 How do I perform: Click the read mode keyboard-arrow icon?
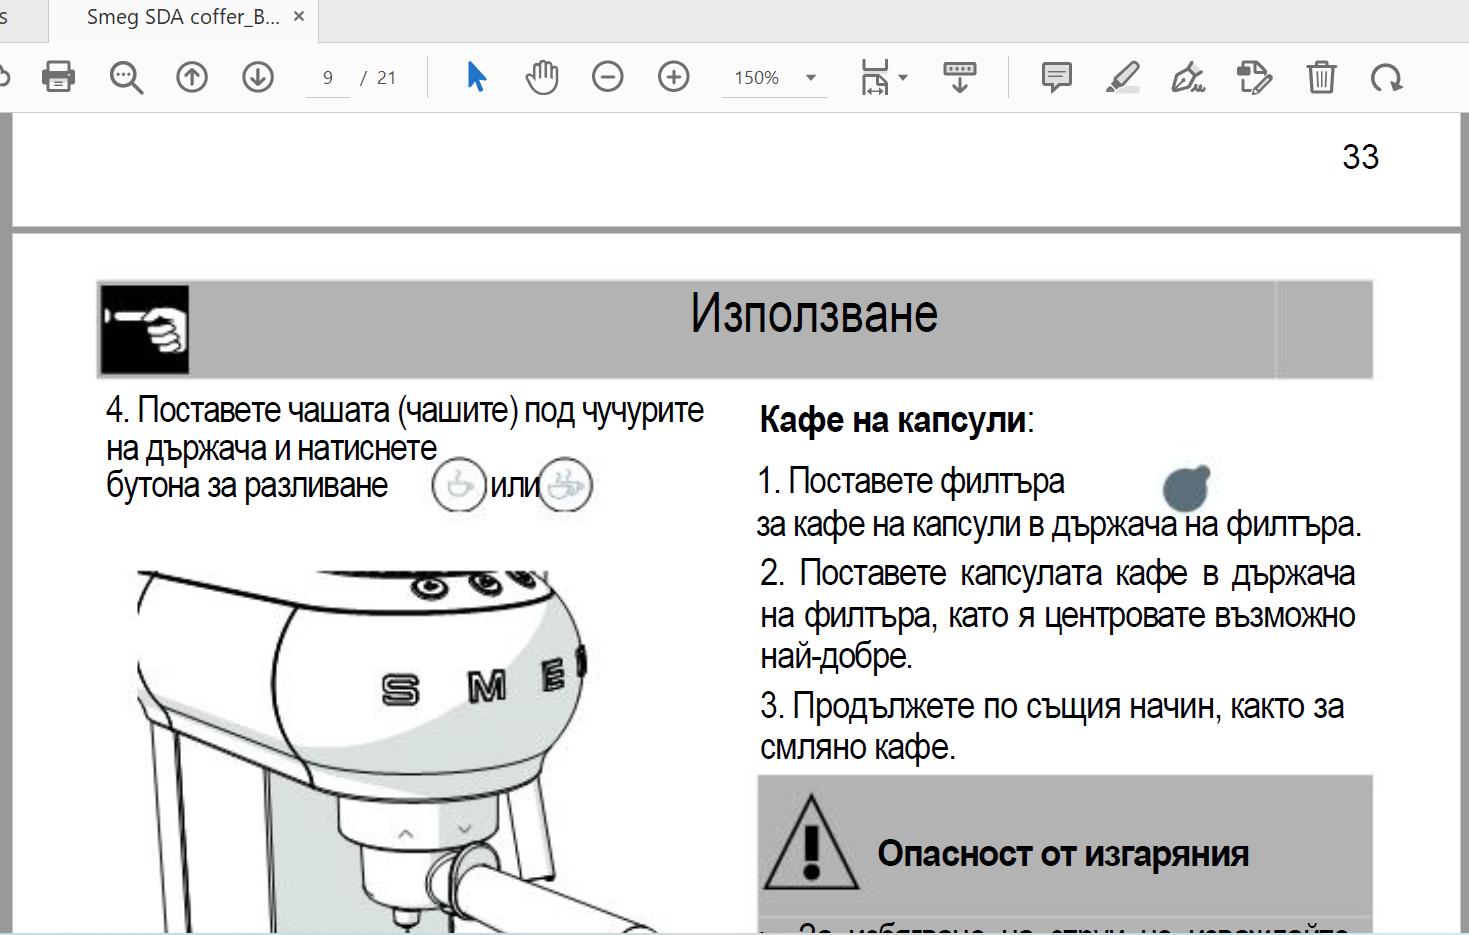(959, 77)
